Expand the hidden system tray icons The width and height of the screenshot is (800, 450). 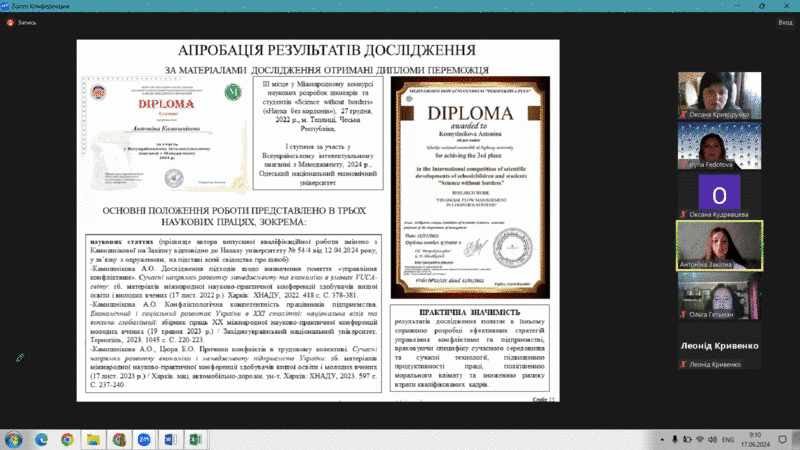(661, 439)
